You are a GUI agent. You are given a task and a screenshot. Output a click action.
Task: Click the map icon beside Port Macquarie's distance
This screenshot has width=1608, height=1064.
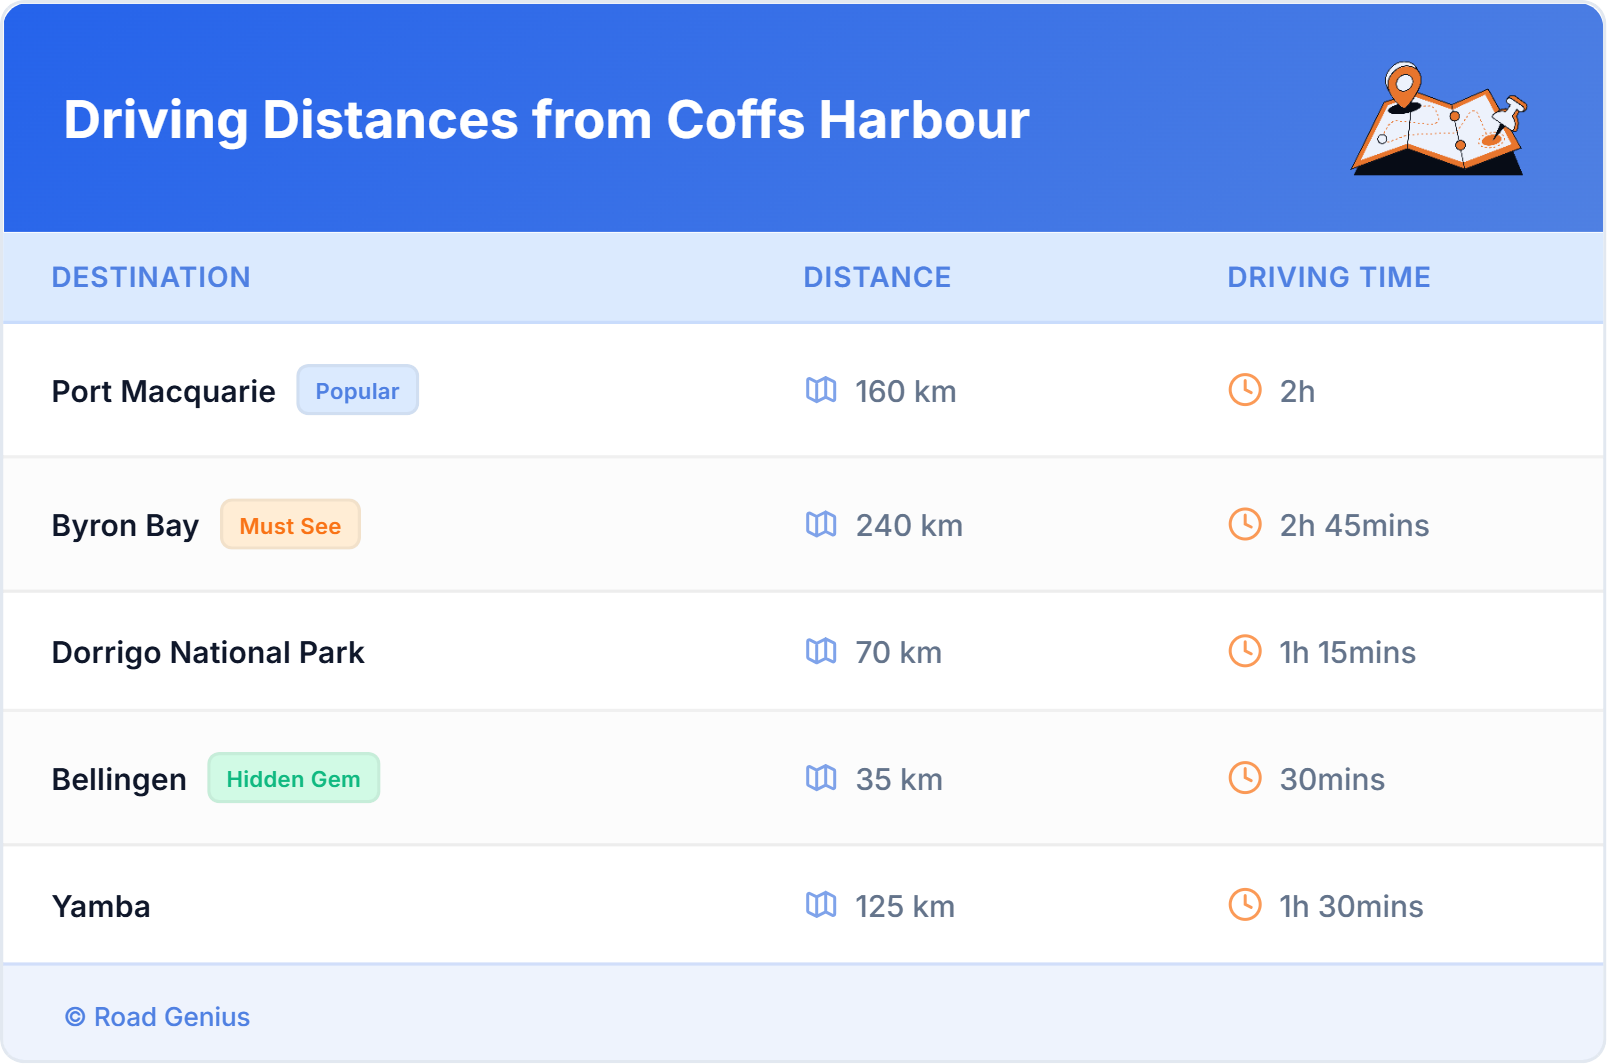tap(822, 391)
